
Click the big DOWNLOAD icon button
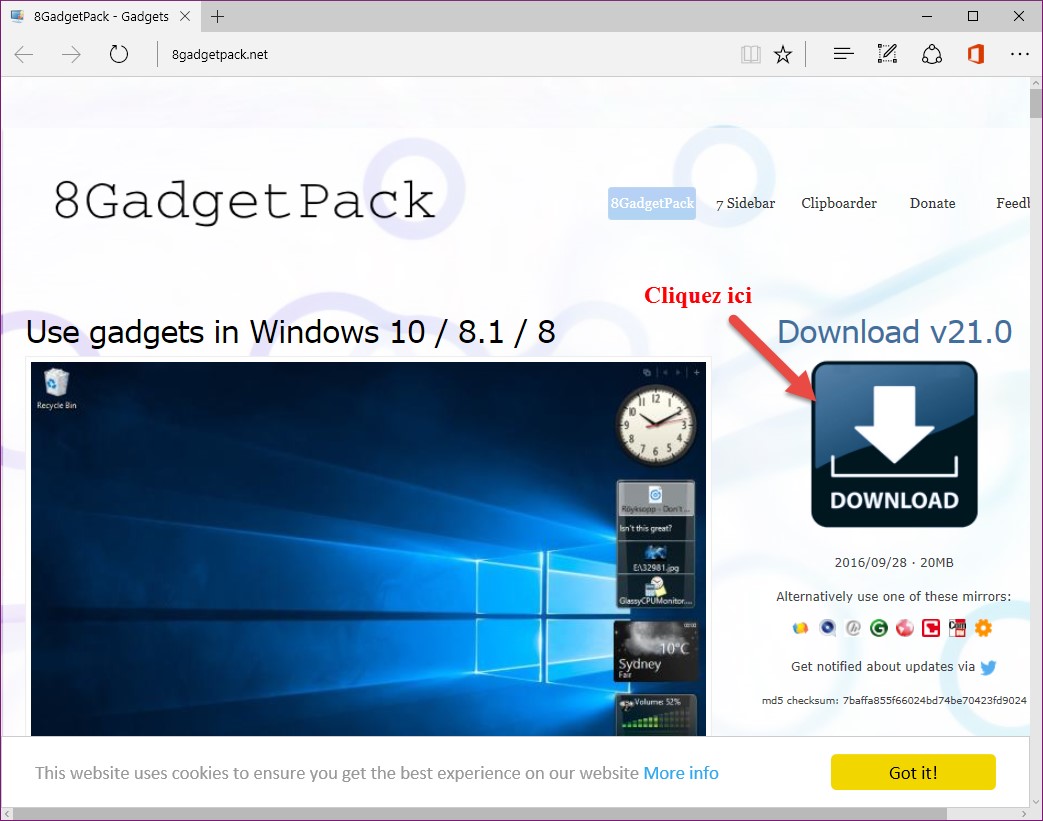point(894,444)
